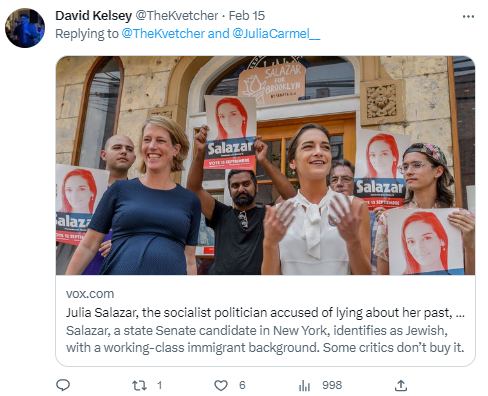Viewport: 488px width, 396px height.
Task: Click the retweet count of 1
Action: 160,385
